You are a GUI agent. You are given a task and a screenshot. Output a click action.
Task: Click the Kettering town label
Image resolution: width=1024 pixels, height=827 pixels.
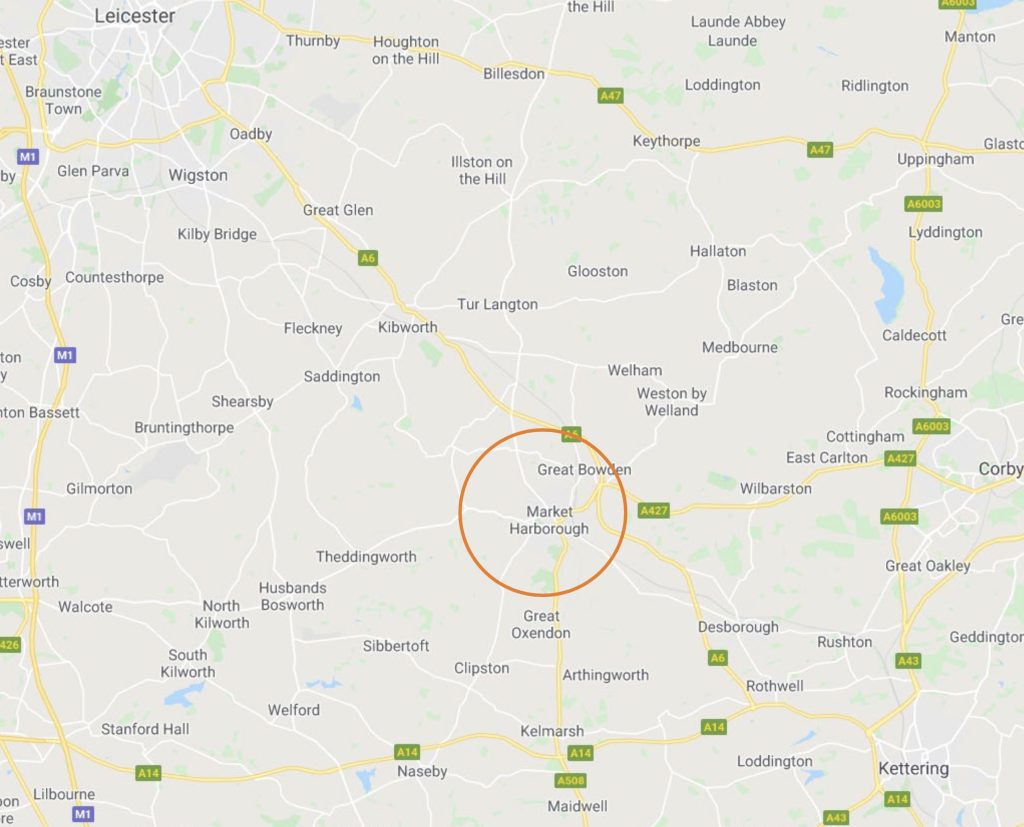pyautogui.click(x=914, y=769)
